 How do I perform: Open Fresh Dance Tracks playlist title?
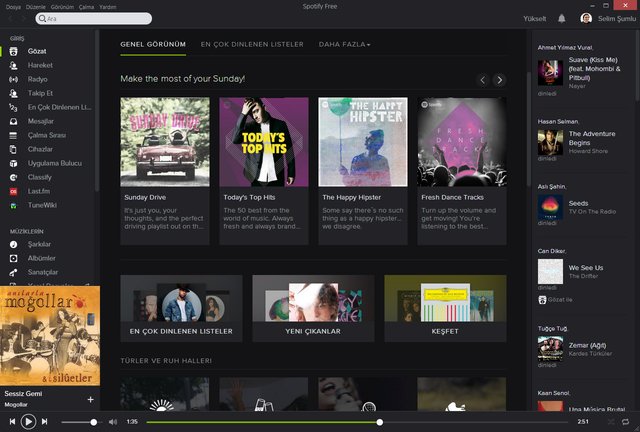tap(452, 197)
